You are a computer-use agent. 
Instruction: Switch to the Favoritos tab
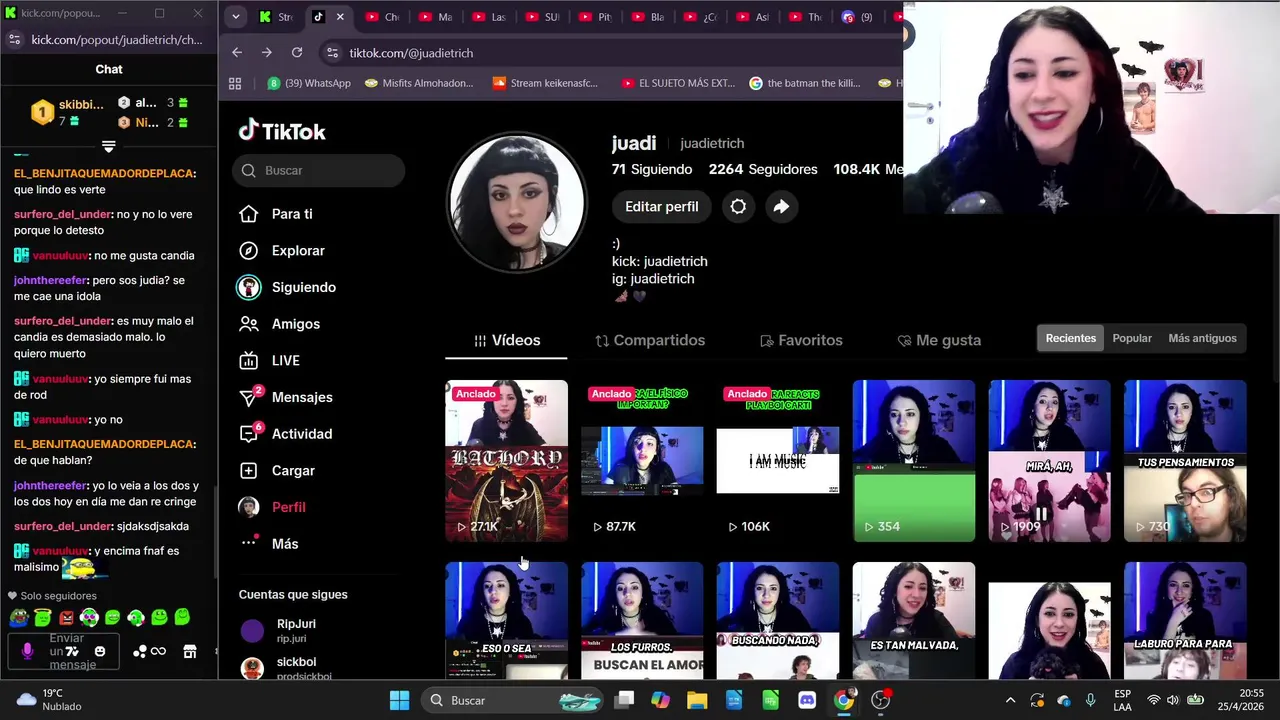coord(801,340)
